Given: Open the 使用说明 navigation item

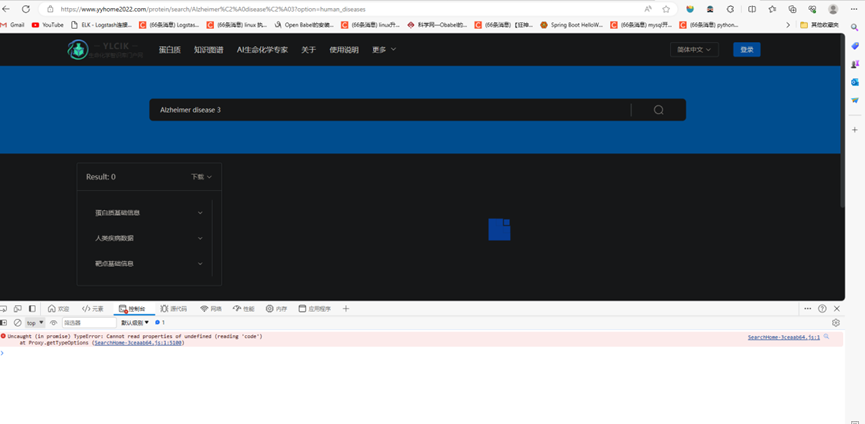Looking at the screenshot, I should pos(344,50).
